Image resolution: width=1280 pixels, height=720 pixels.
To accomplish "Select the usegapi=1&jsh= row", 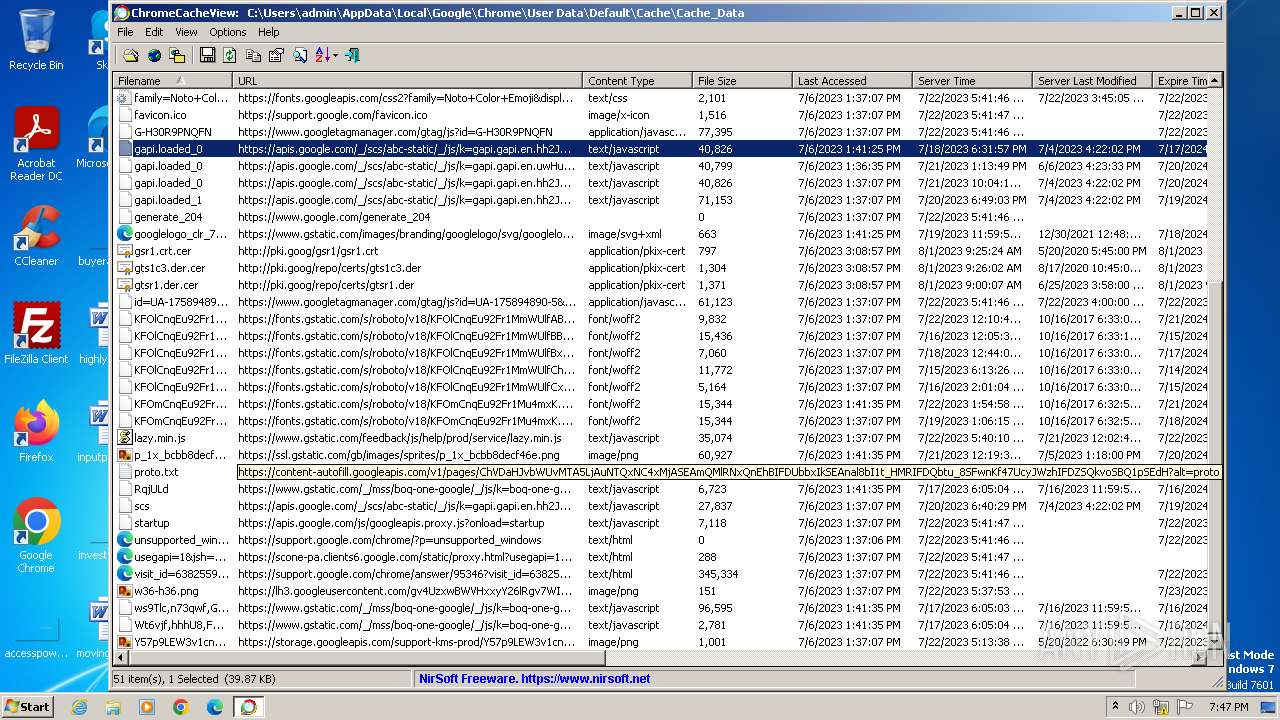I will pos(661,557).
